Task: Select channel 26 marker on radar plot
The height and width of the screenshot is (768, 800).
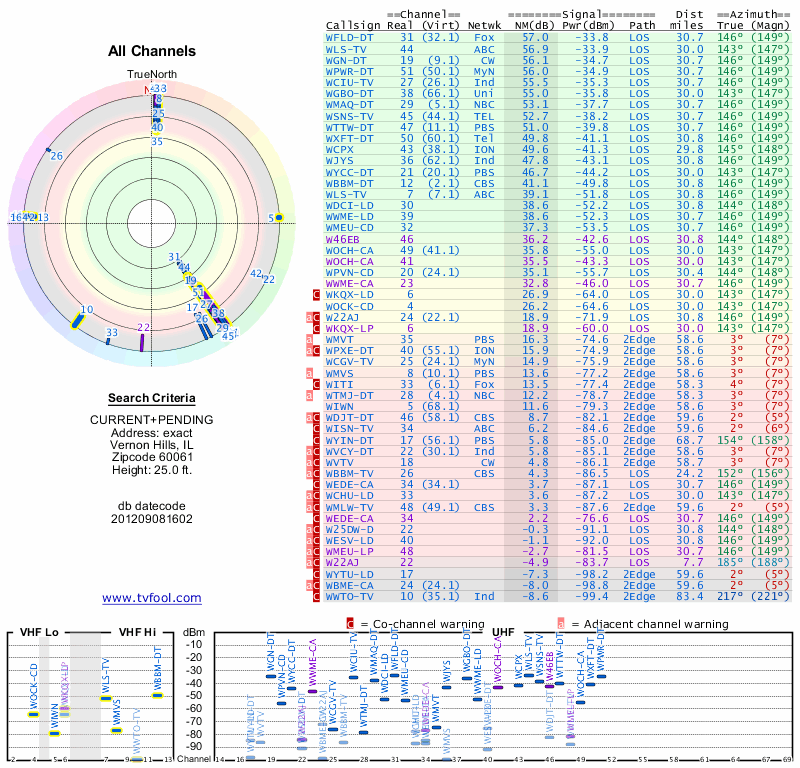Action: pos(48,151)
